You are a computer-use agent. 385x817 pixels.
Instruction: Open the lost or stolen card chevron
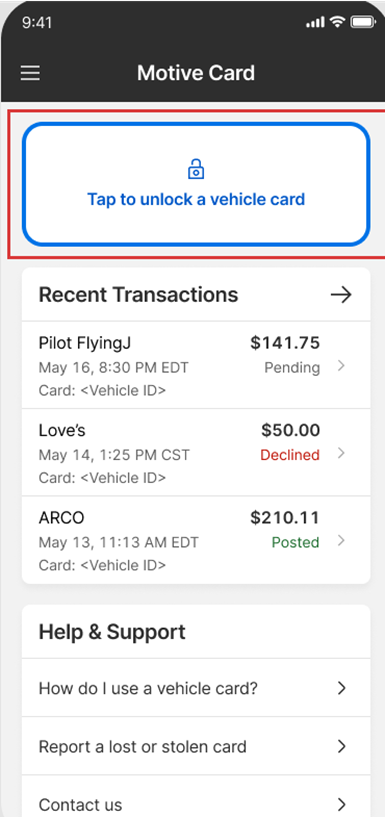click(x=342, y=747)
